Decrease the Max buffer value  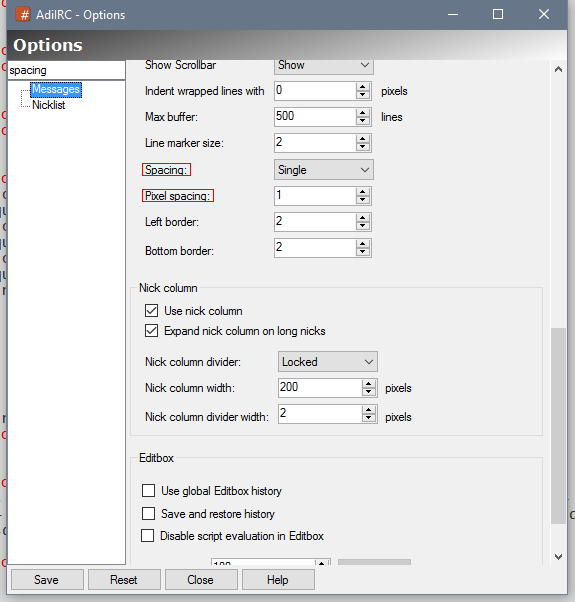point(362,121)
